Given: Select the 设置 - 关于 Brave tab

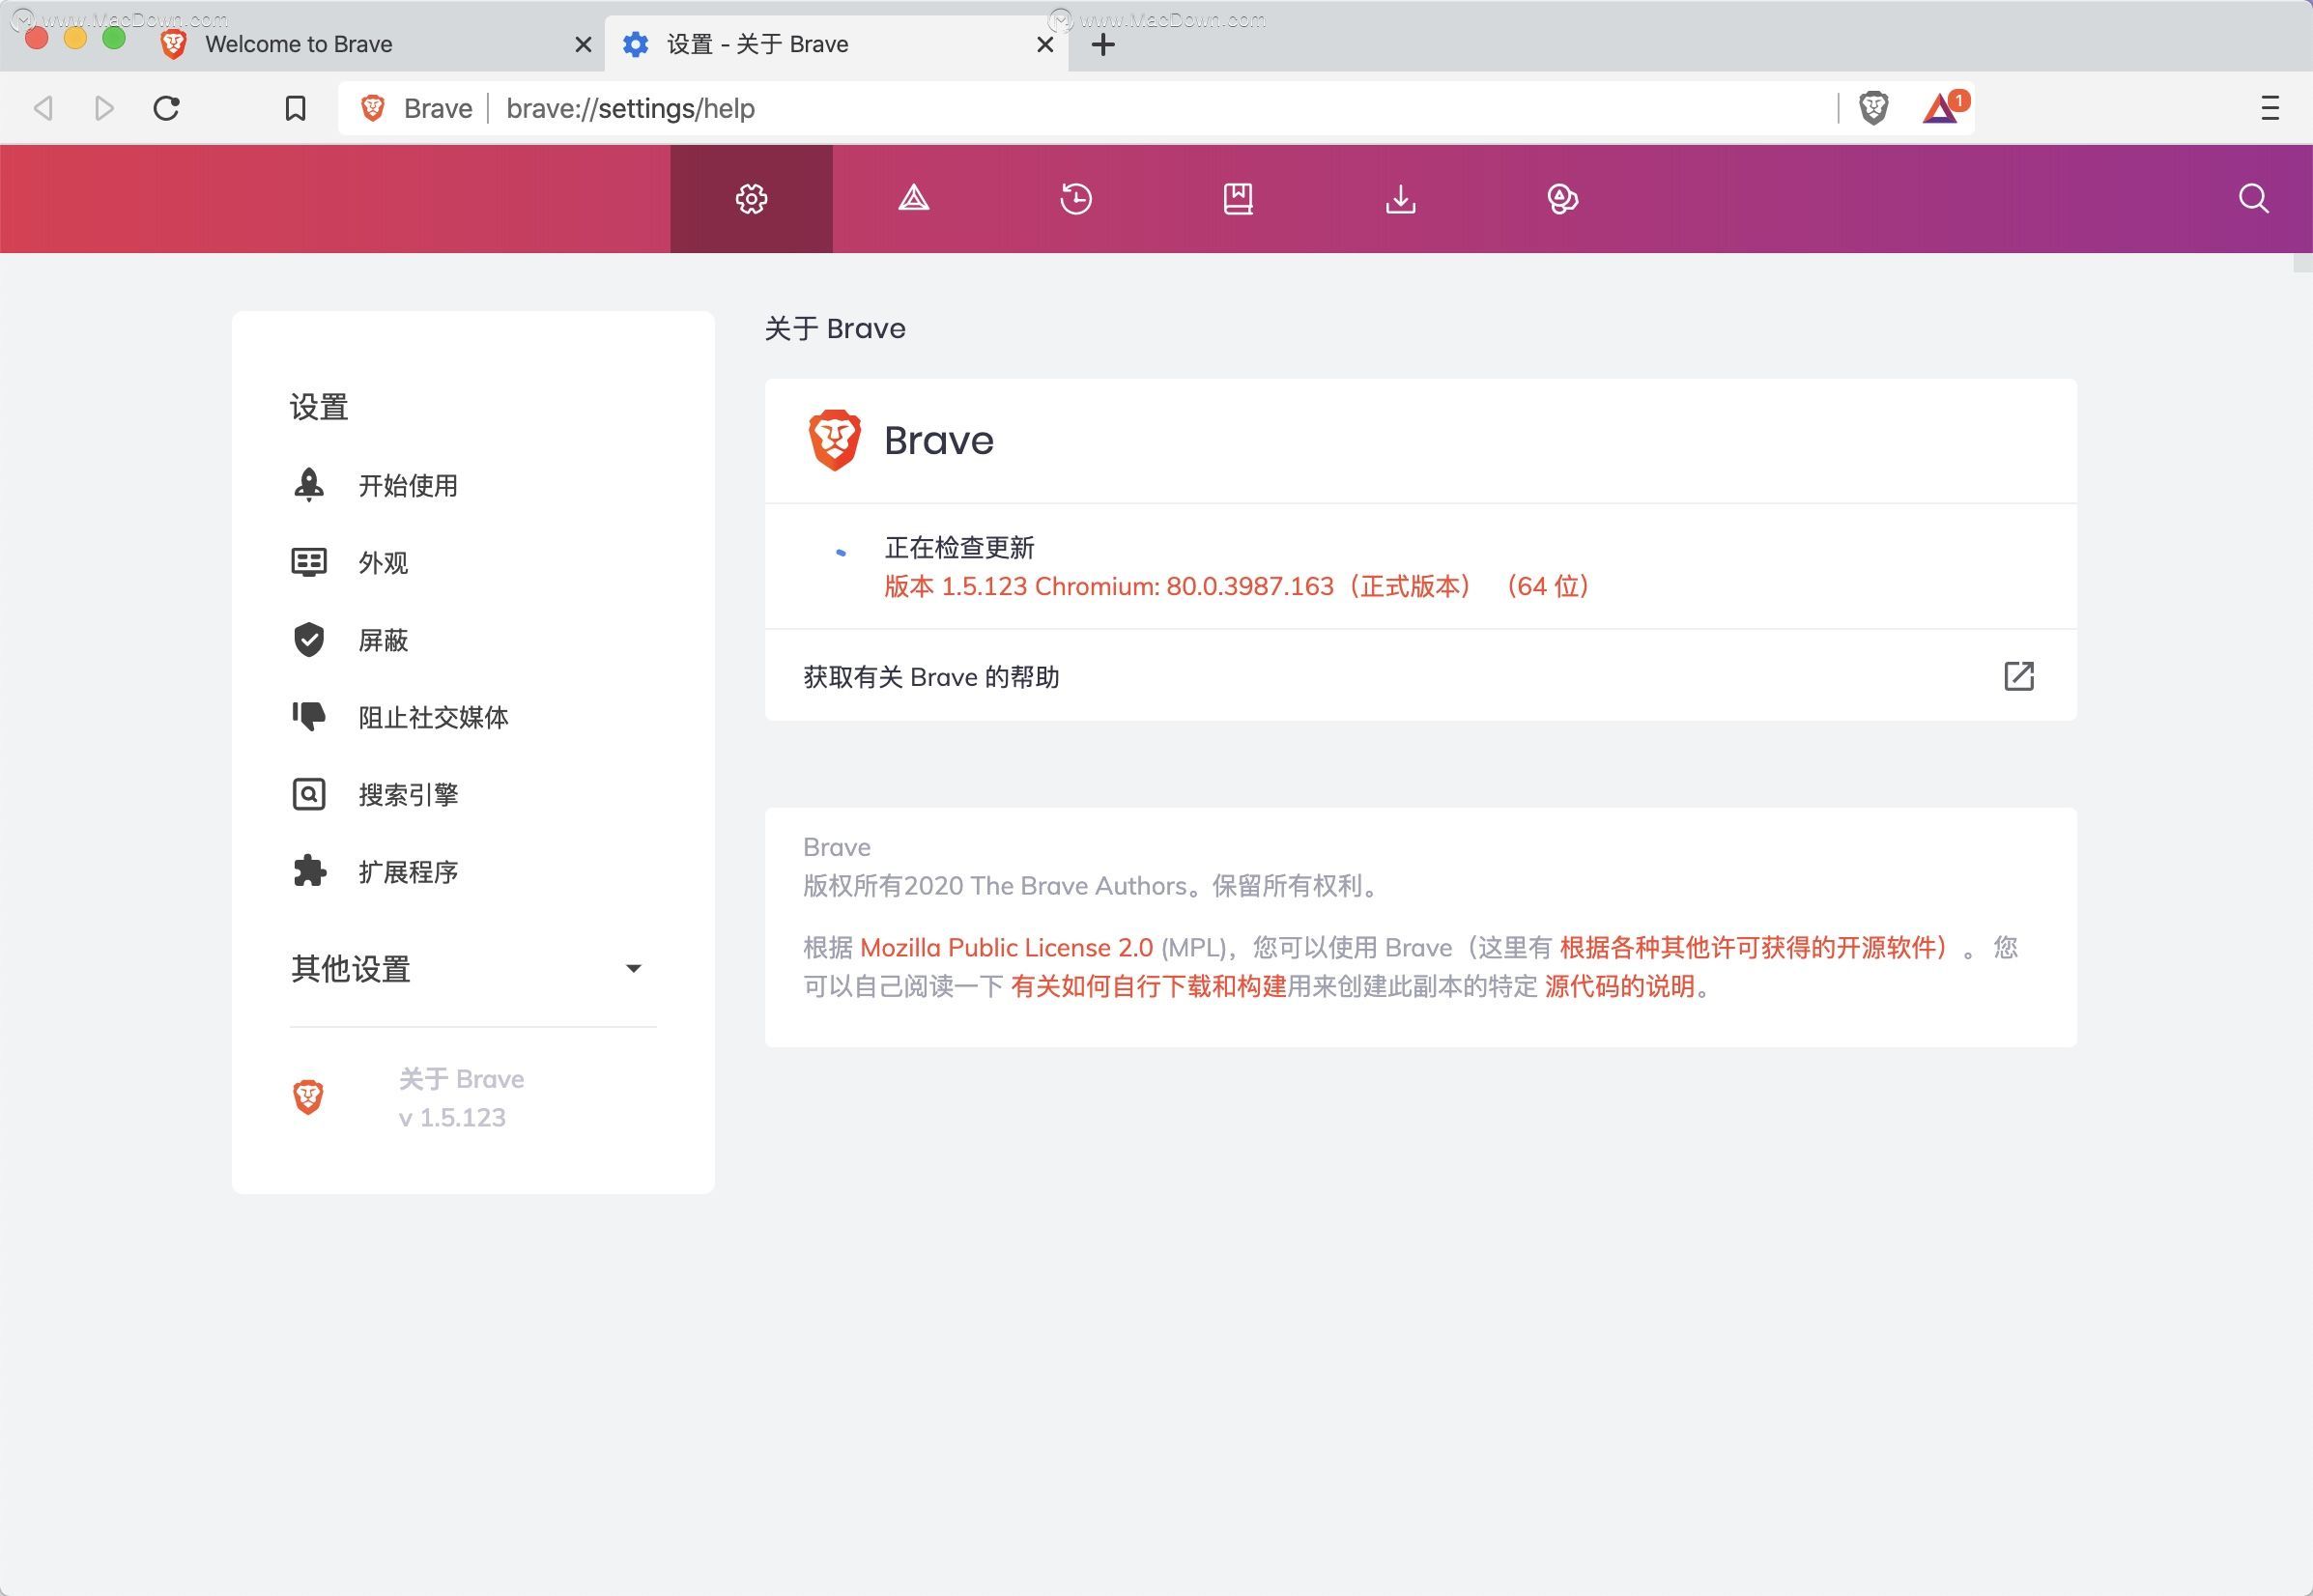Looking at the screenshot, I should pyautogui.click(x=836, y=44).
